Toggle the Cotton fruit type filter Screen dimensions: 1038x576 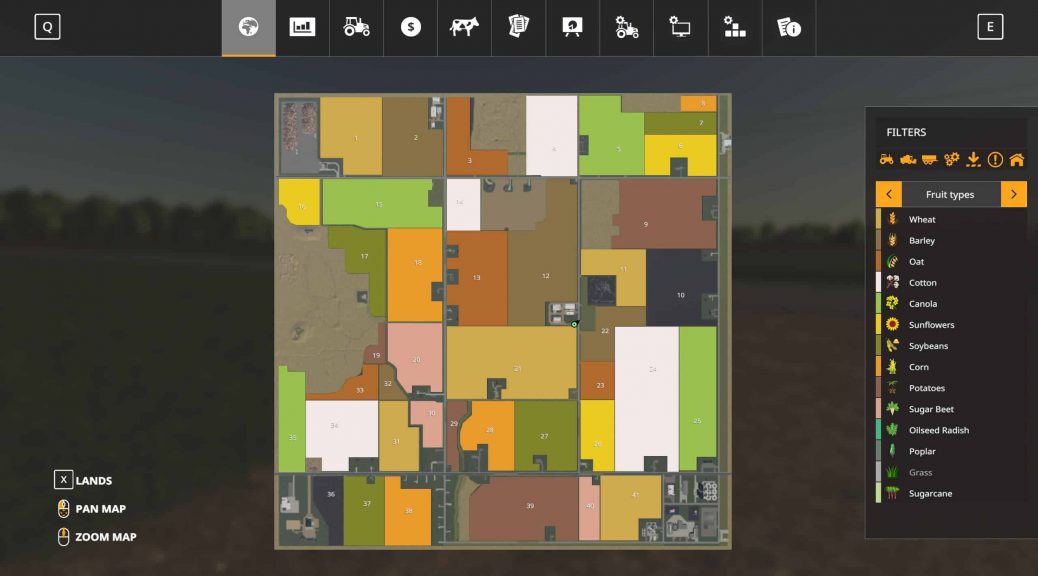tap(923, 282)
